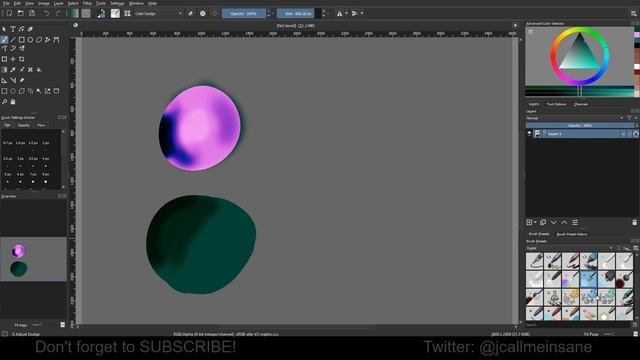Activate the Crop tool
Screen dimensions: 640x360
(x=22, y=59)
